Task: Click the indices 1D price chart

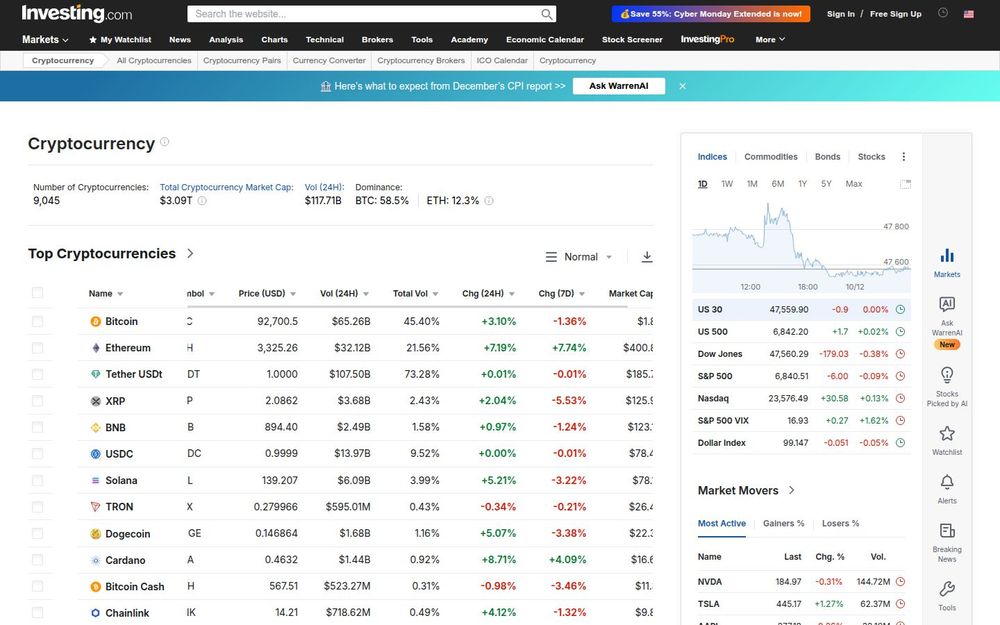Action: (801, 245)
